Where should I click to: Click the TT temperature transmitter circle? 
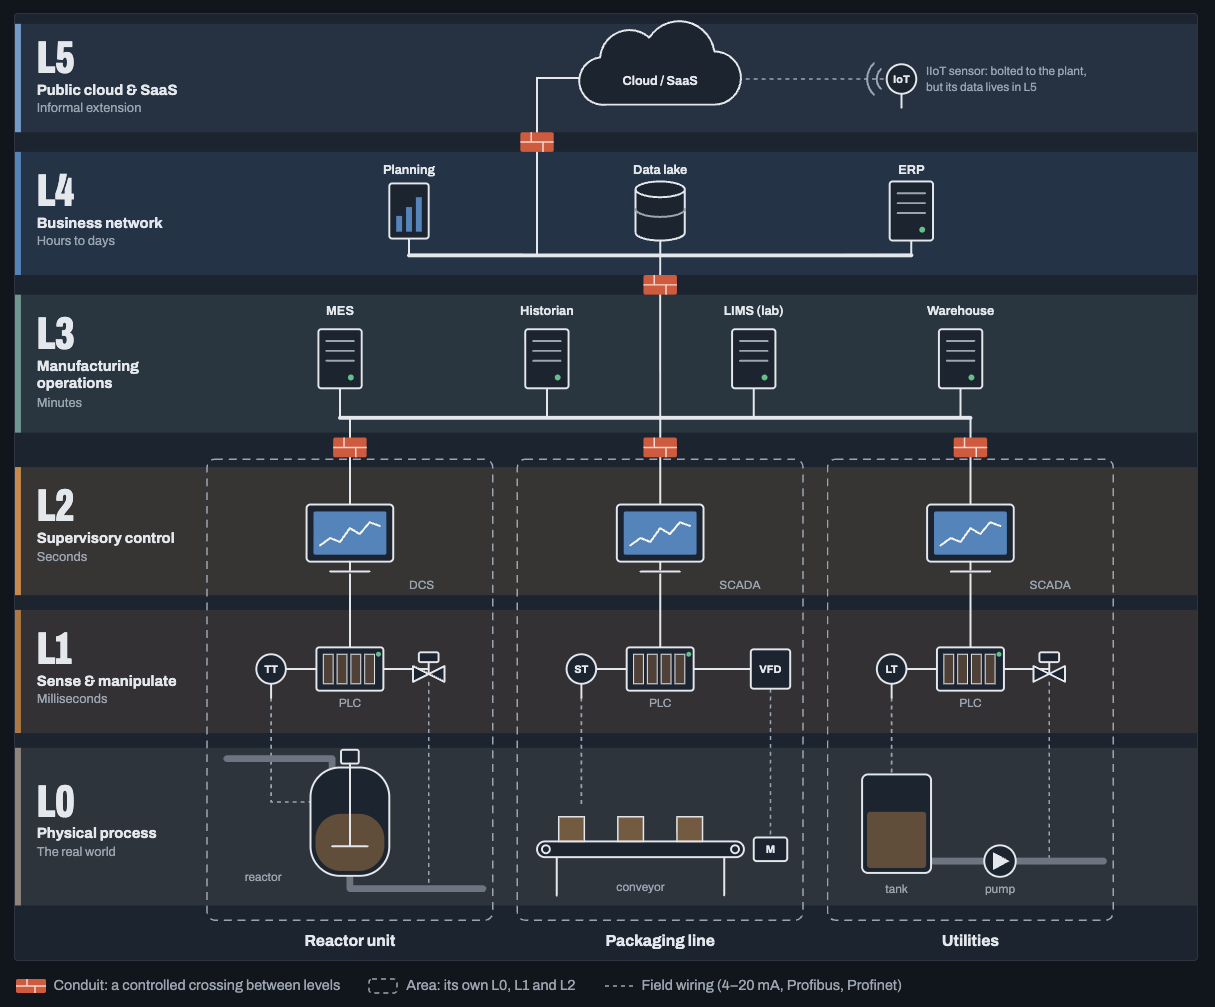pos(270,669)
